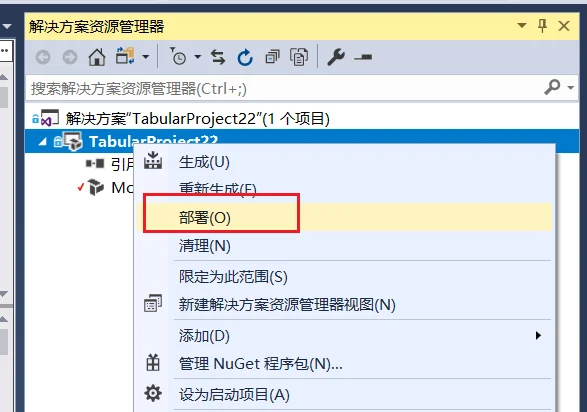Expand the pending changes filter dropdown arrow
This screenshot has height=412, width=587.
[x=197, y=57]
